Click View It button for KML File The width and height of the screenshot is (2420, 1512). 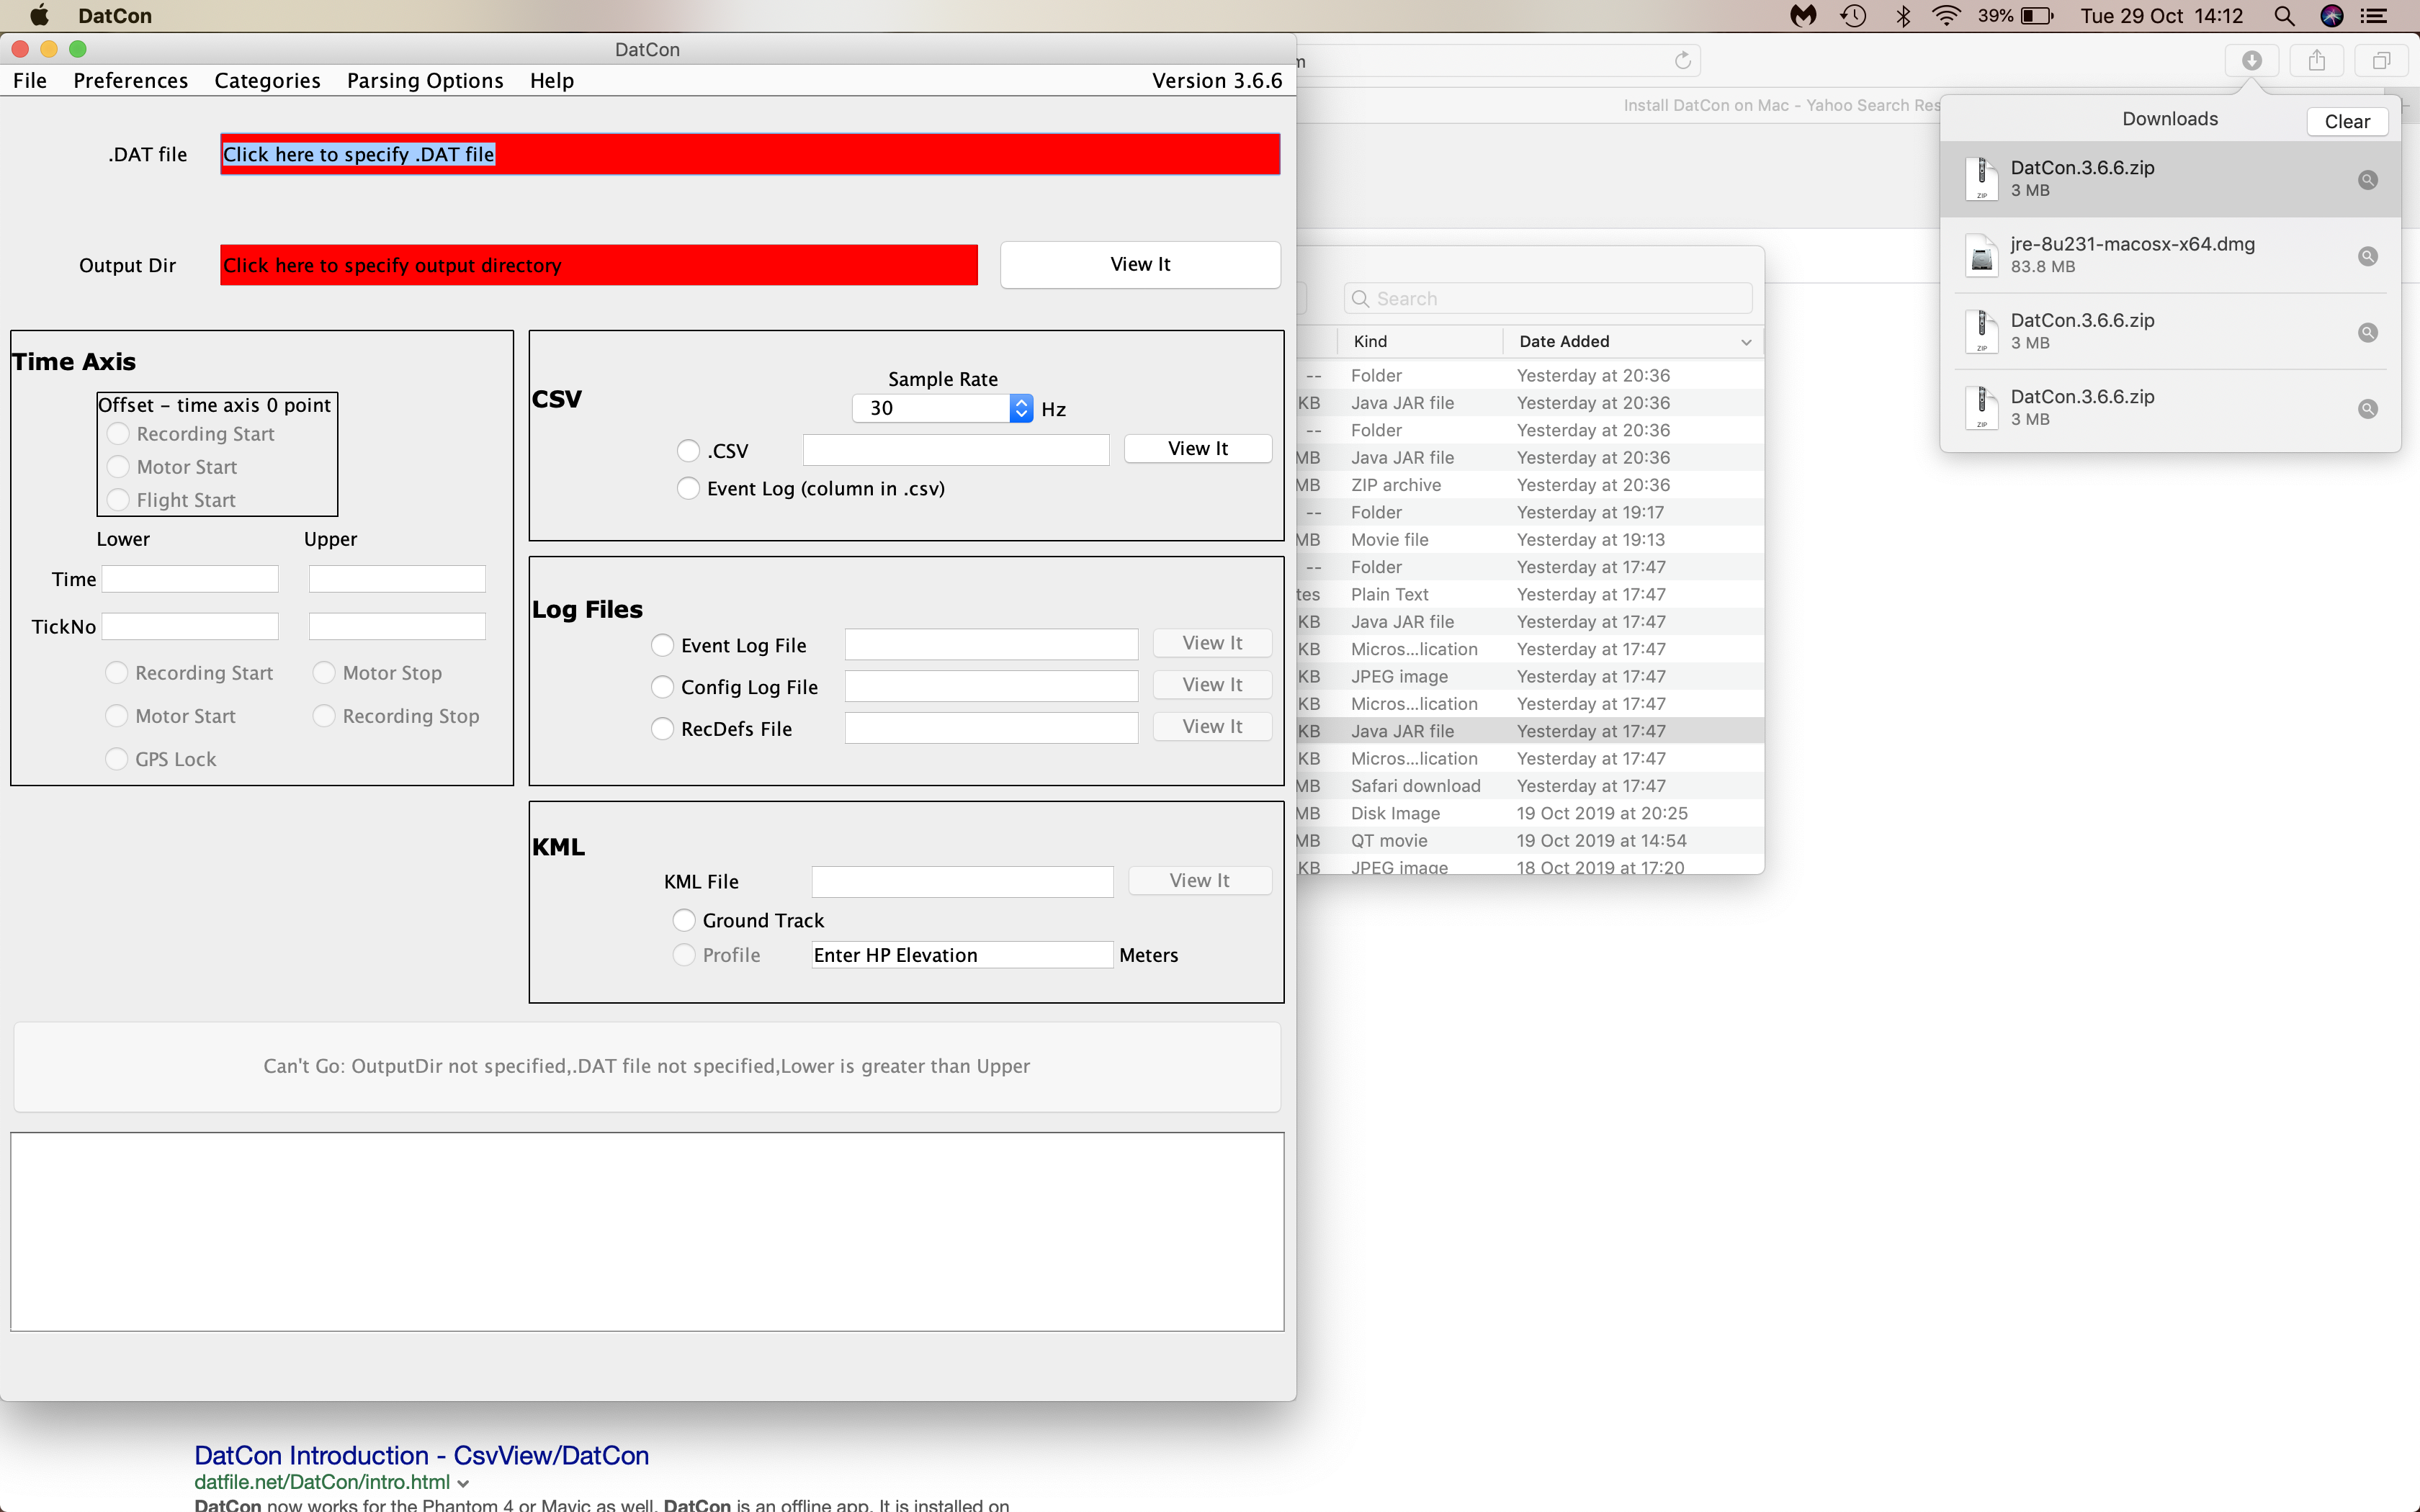(x=1200, y=880)
